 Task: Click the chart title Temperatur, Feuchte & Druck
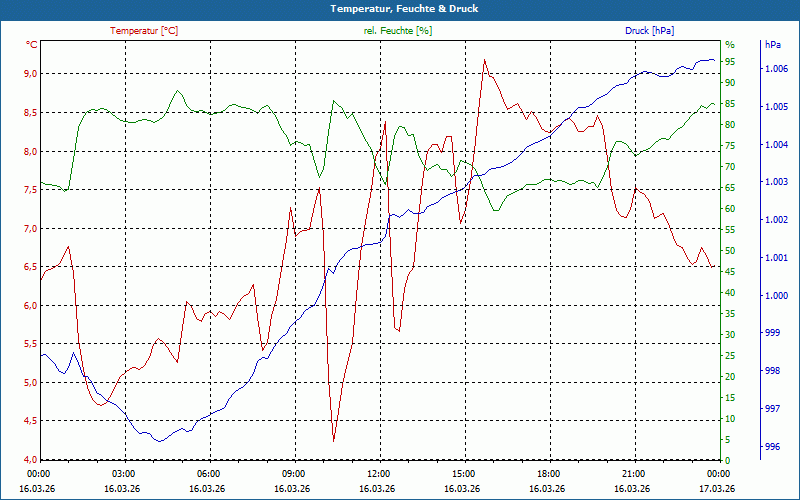(404, 9)
